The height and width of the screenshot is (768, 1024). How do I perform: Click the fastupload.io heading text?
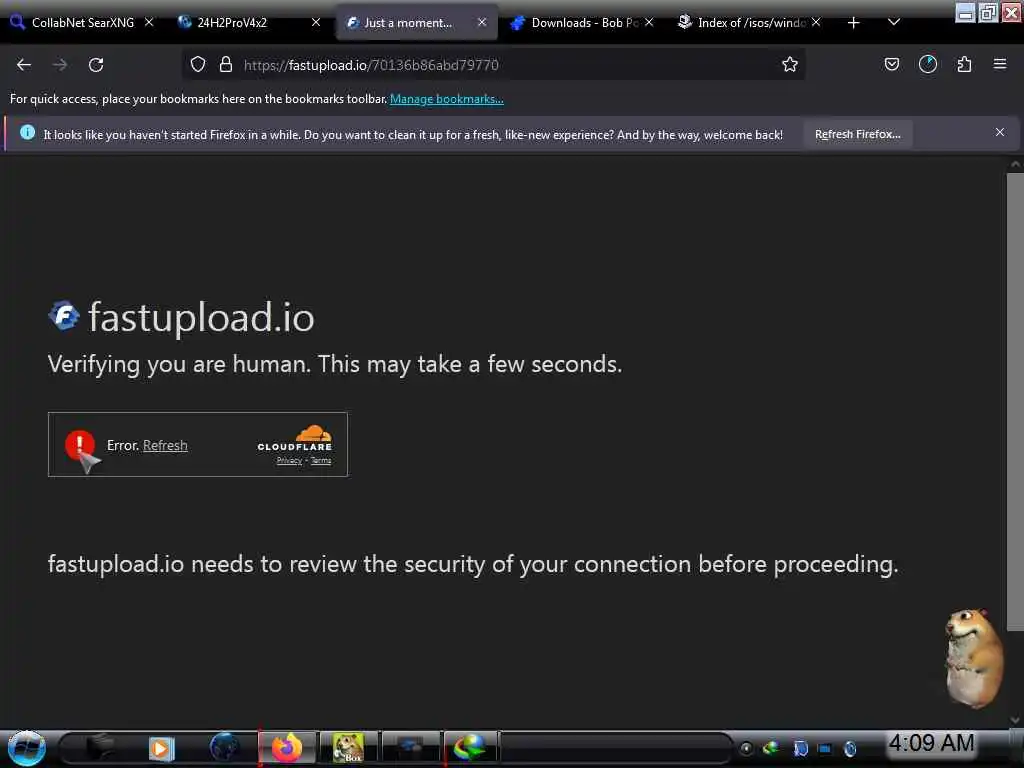(201, 317)
